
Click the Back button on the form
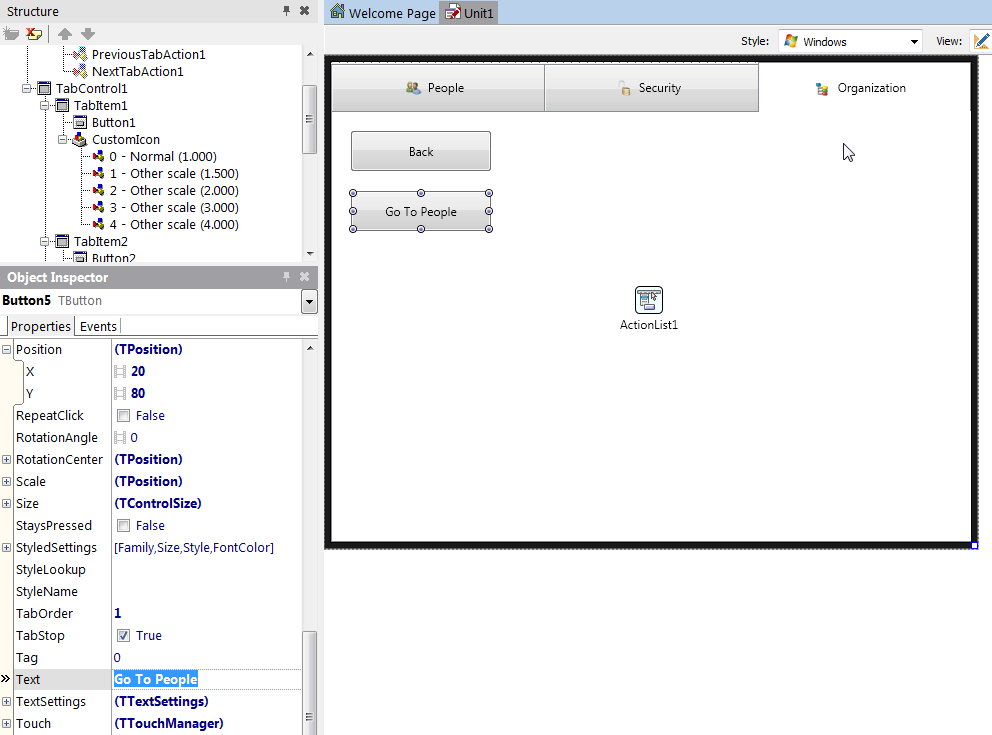(x=420, y=152)
